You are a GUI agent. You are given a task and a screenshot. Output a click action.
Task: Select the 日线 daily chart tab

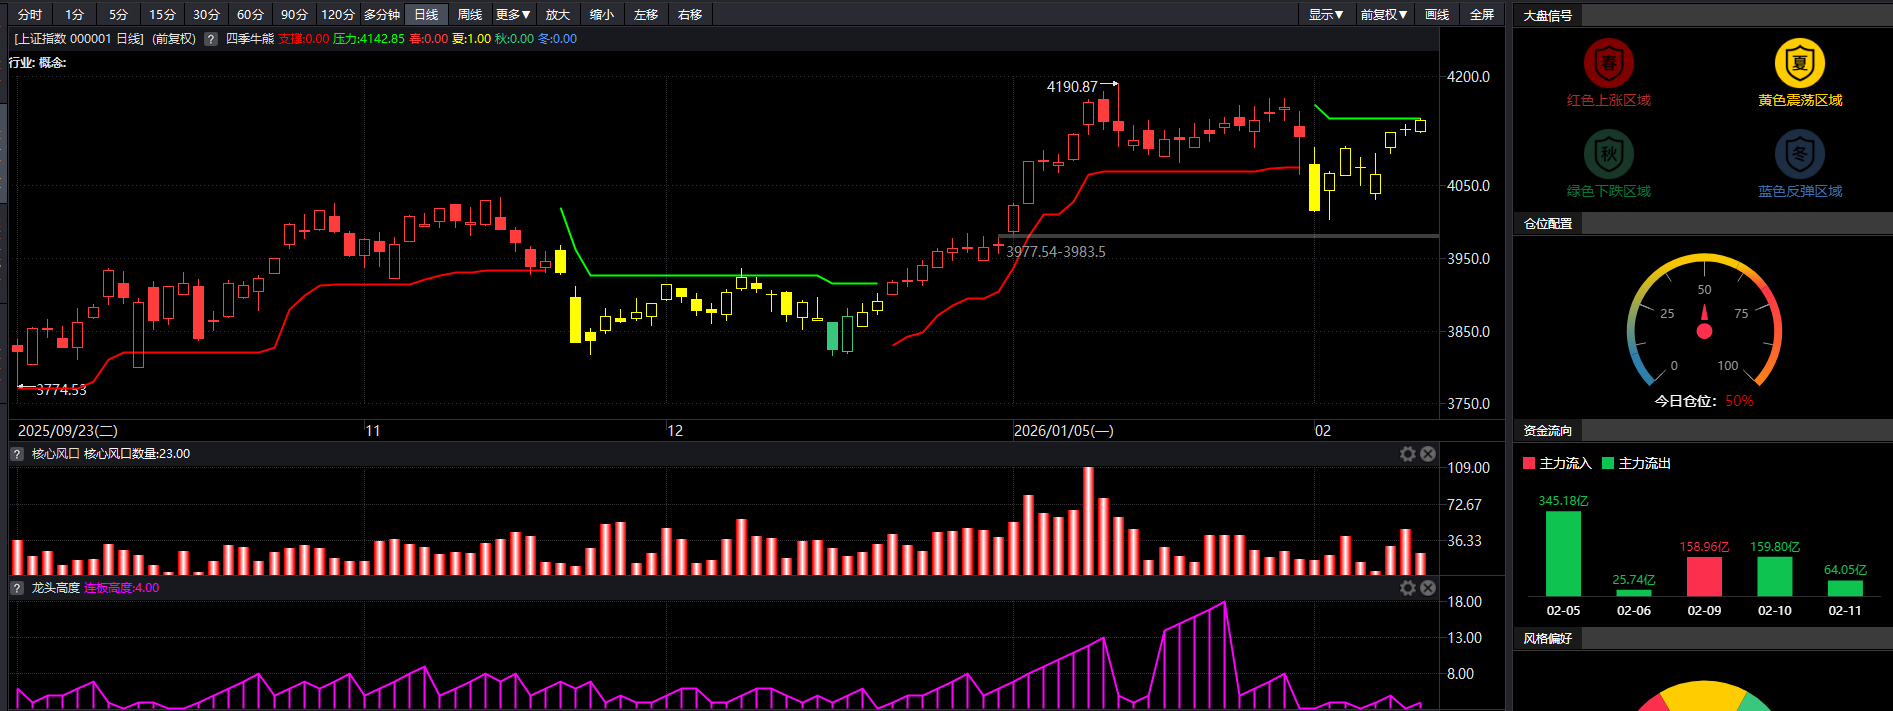pos(426,14)
